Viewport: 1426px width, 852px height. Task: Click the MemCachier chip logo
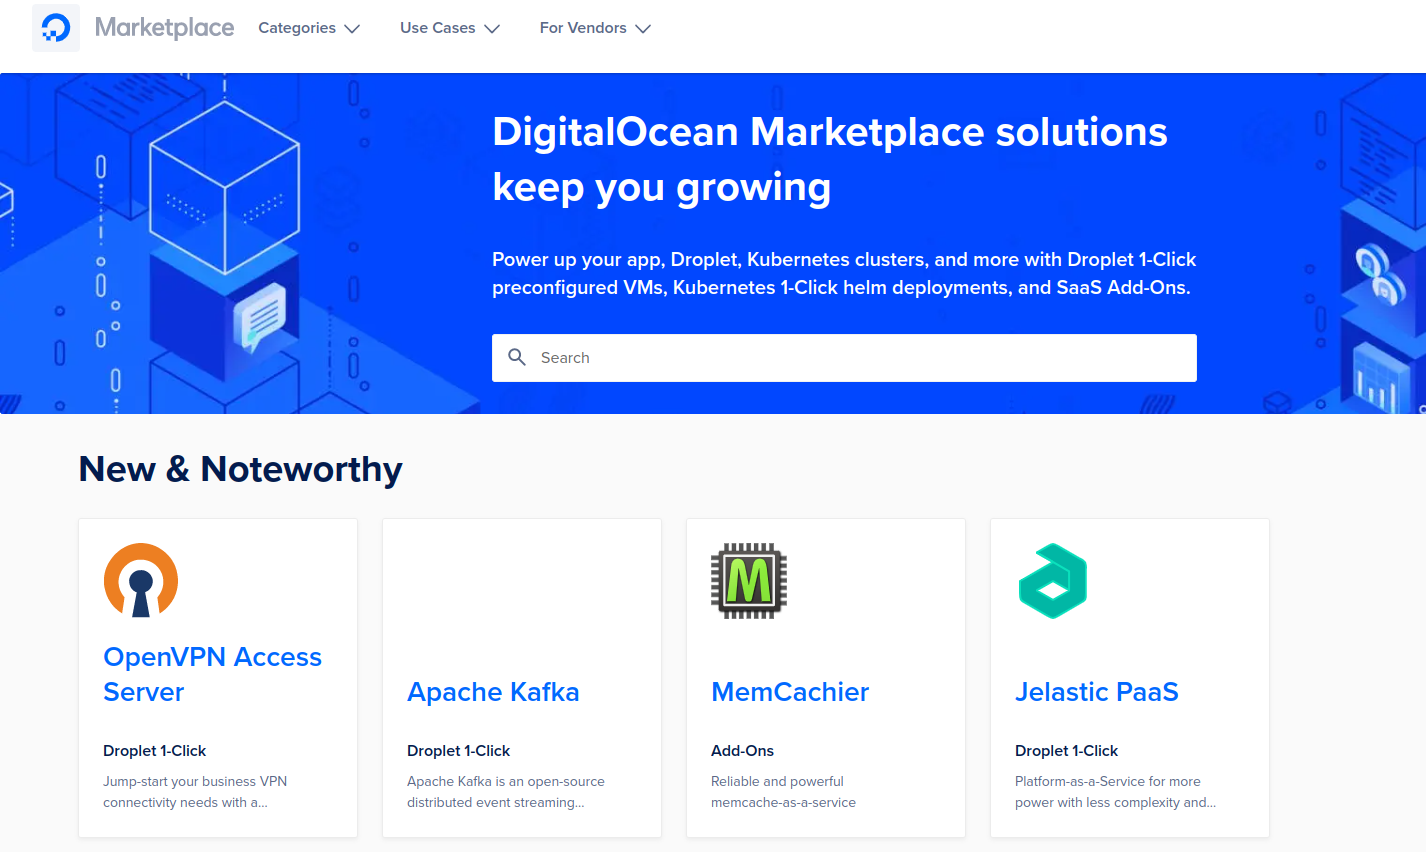click(x=749, y=581)
